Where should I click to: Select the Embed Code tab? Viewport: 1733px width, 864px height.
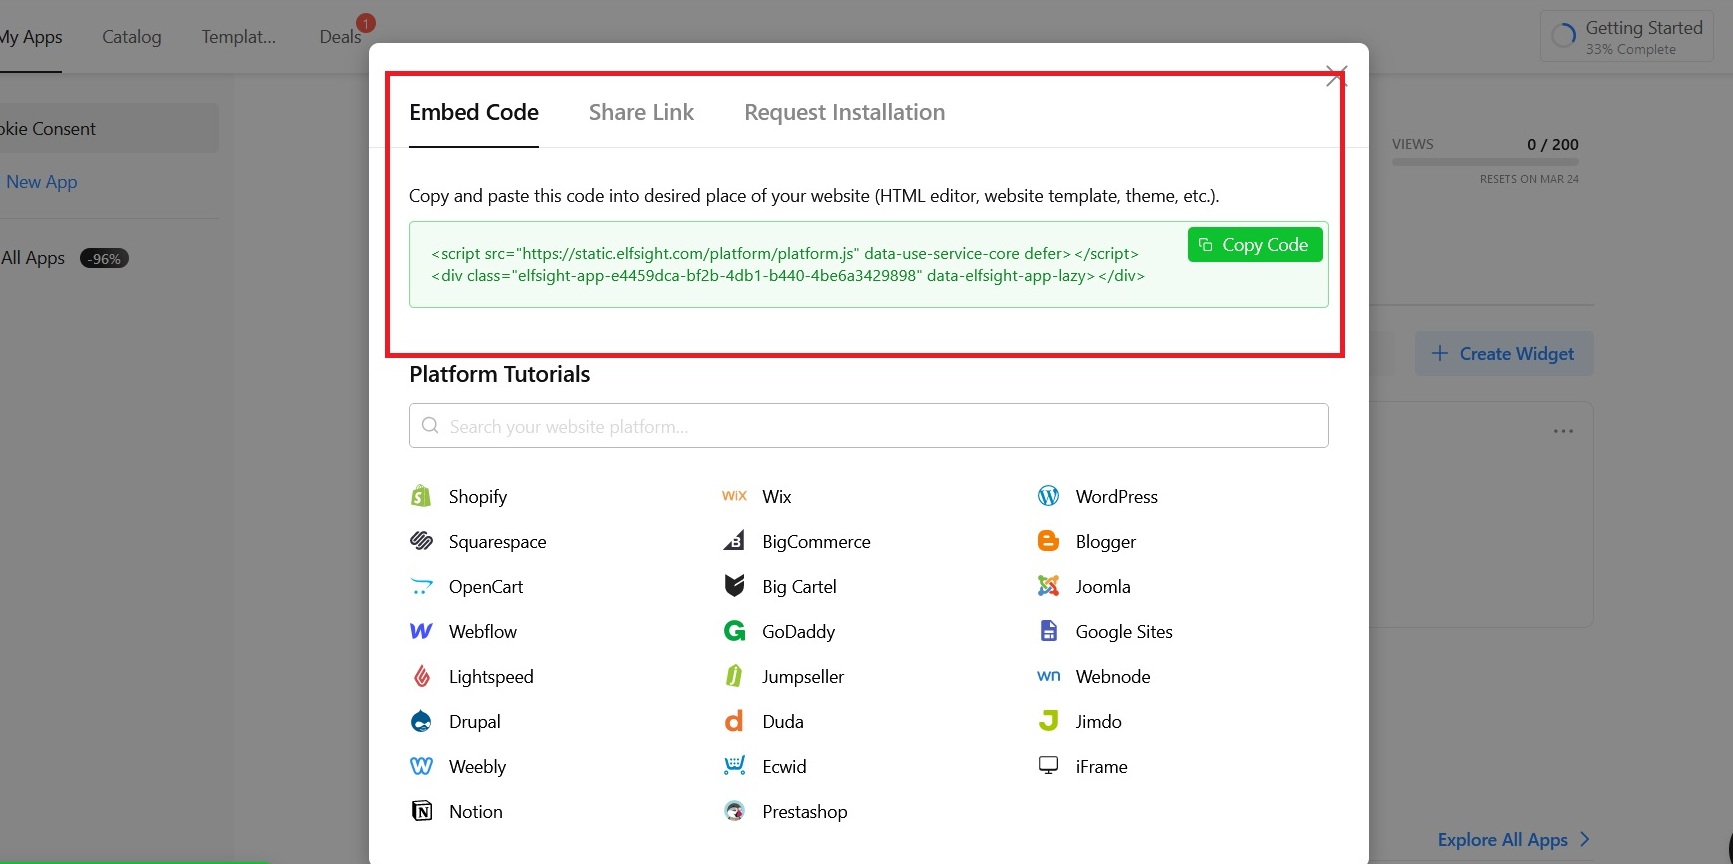(473, 112)
